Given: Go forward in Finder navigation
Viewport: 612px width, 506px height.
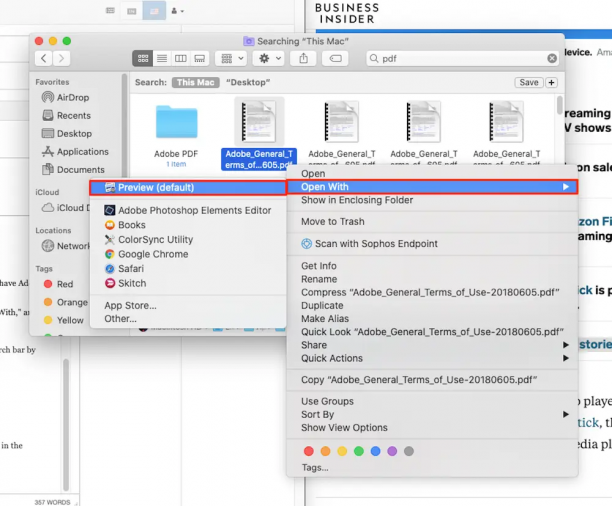Looking at the screenshot, I should (x=62, y=59).
